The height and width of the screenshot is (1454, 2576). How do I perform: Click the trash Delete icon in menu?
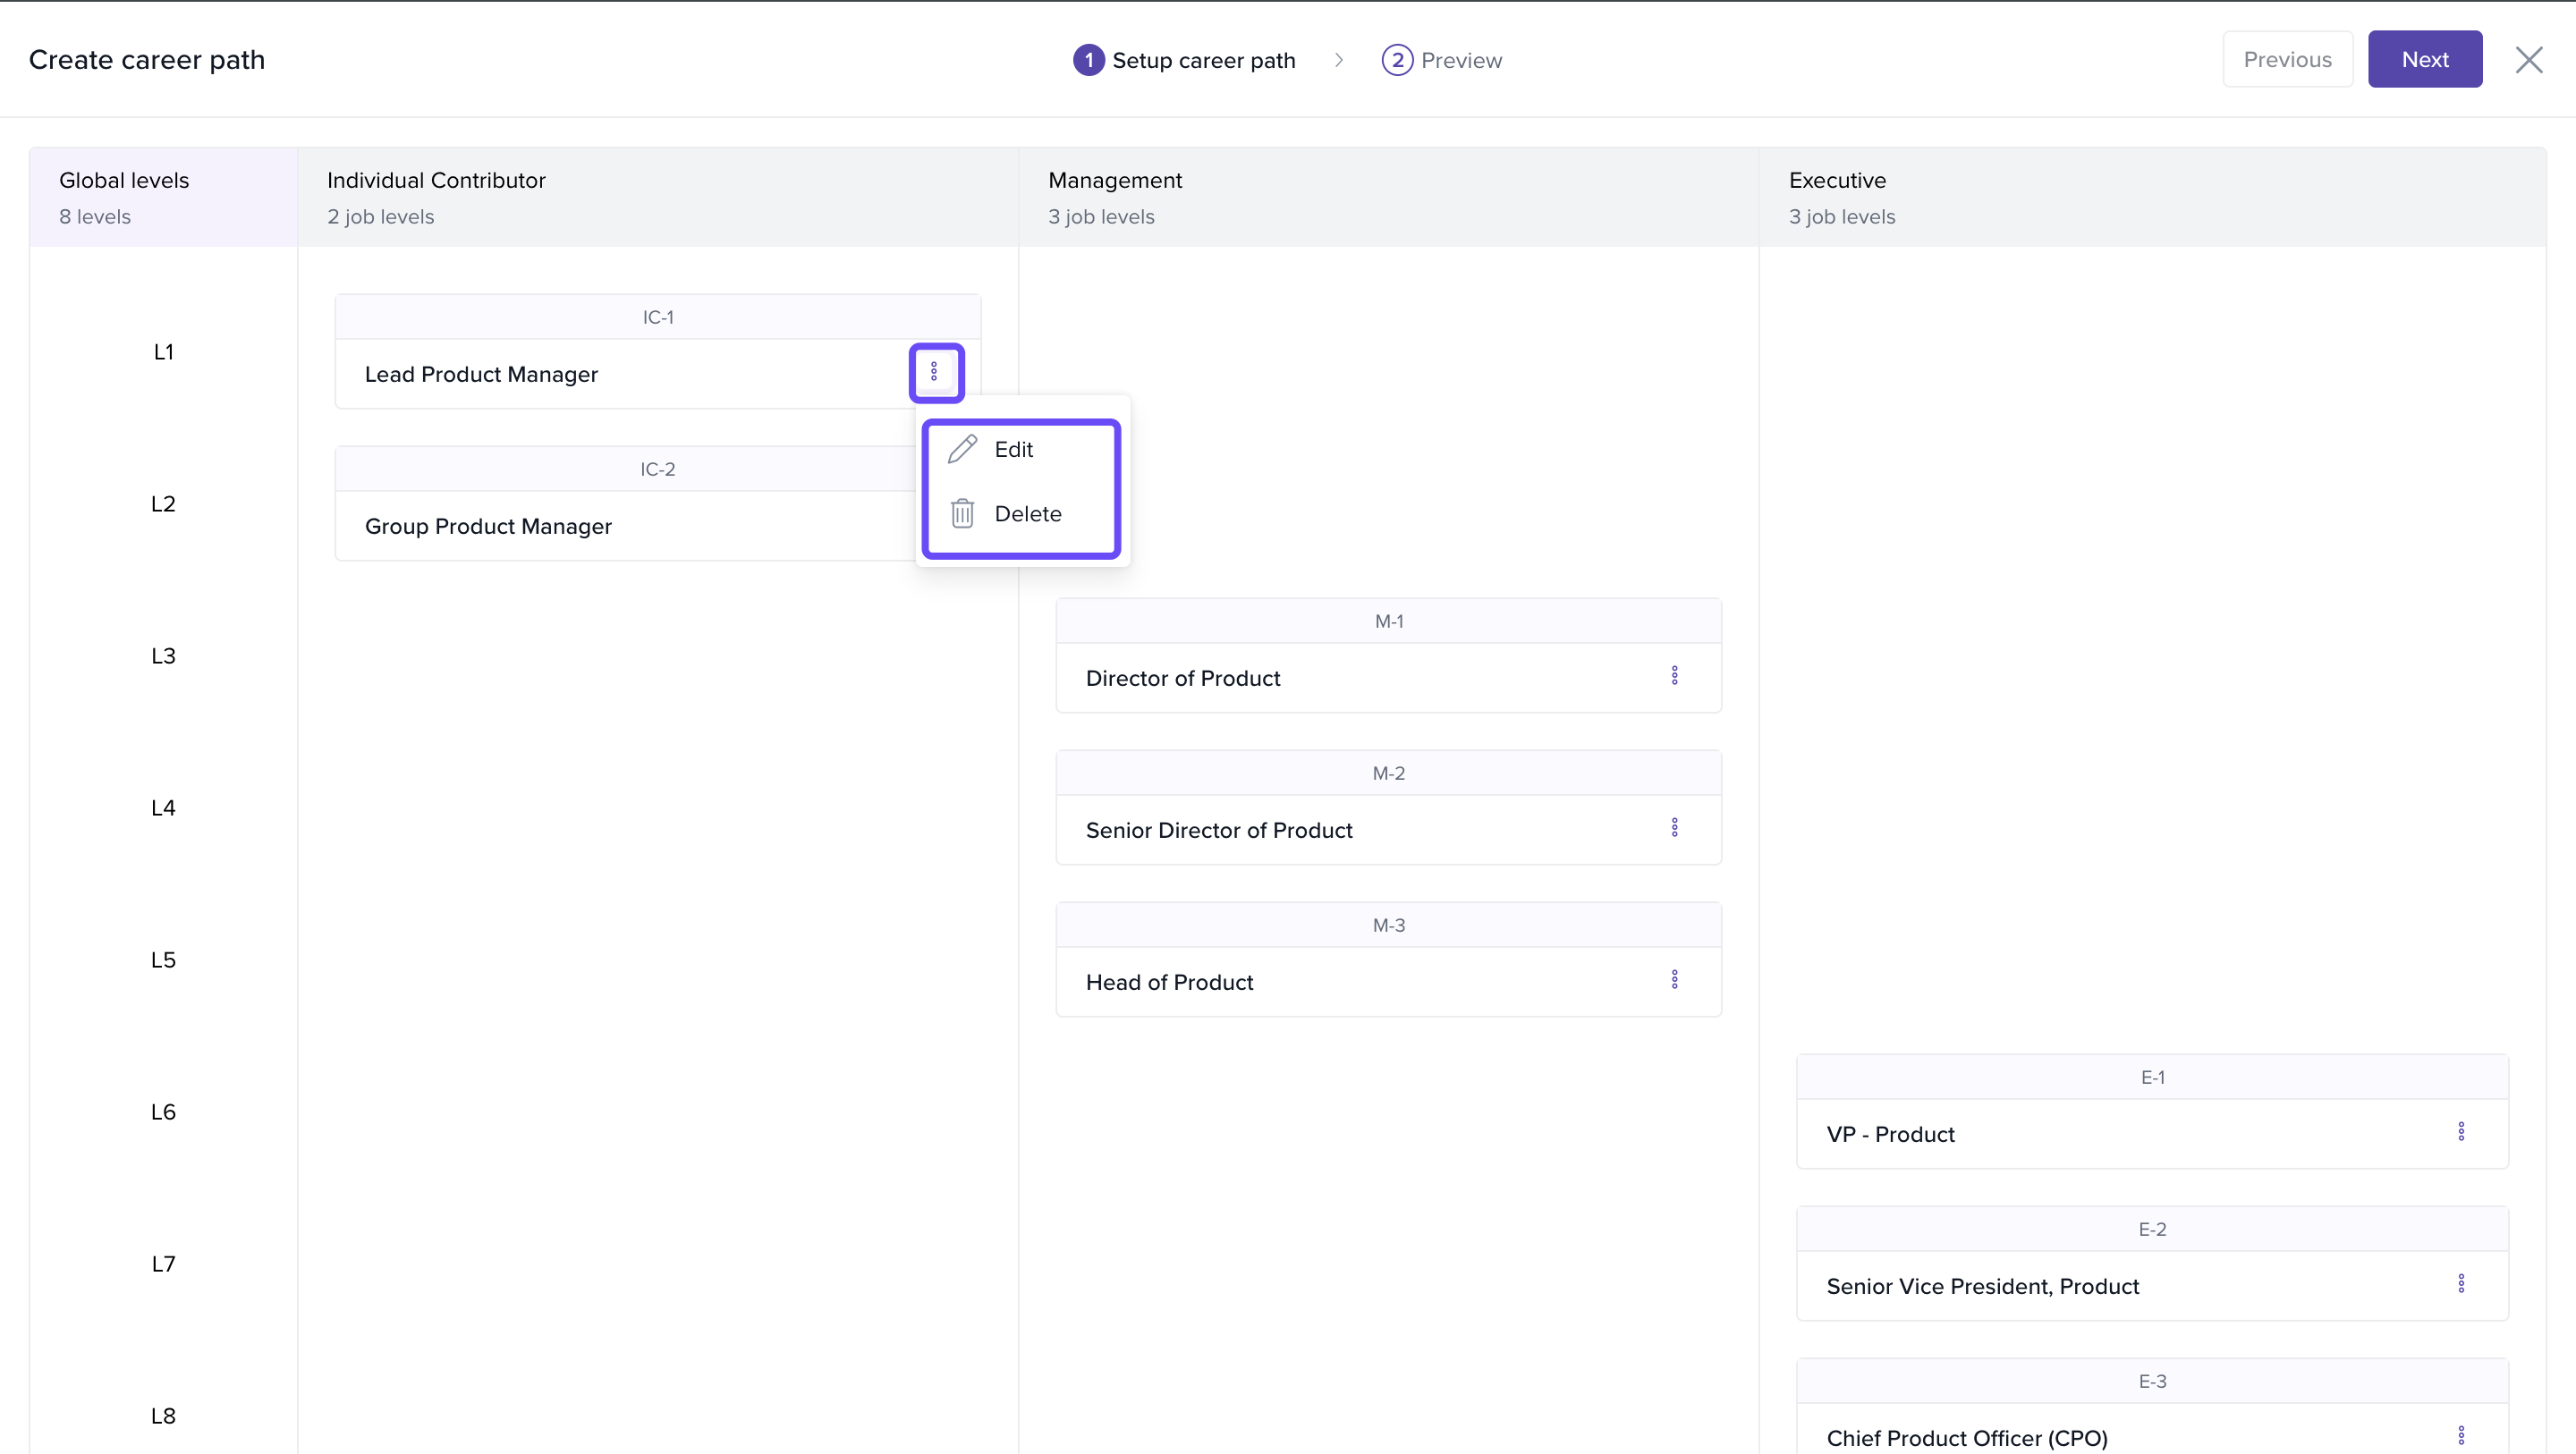962,513
